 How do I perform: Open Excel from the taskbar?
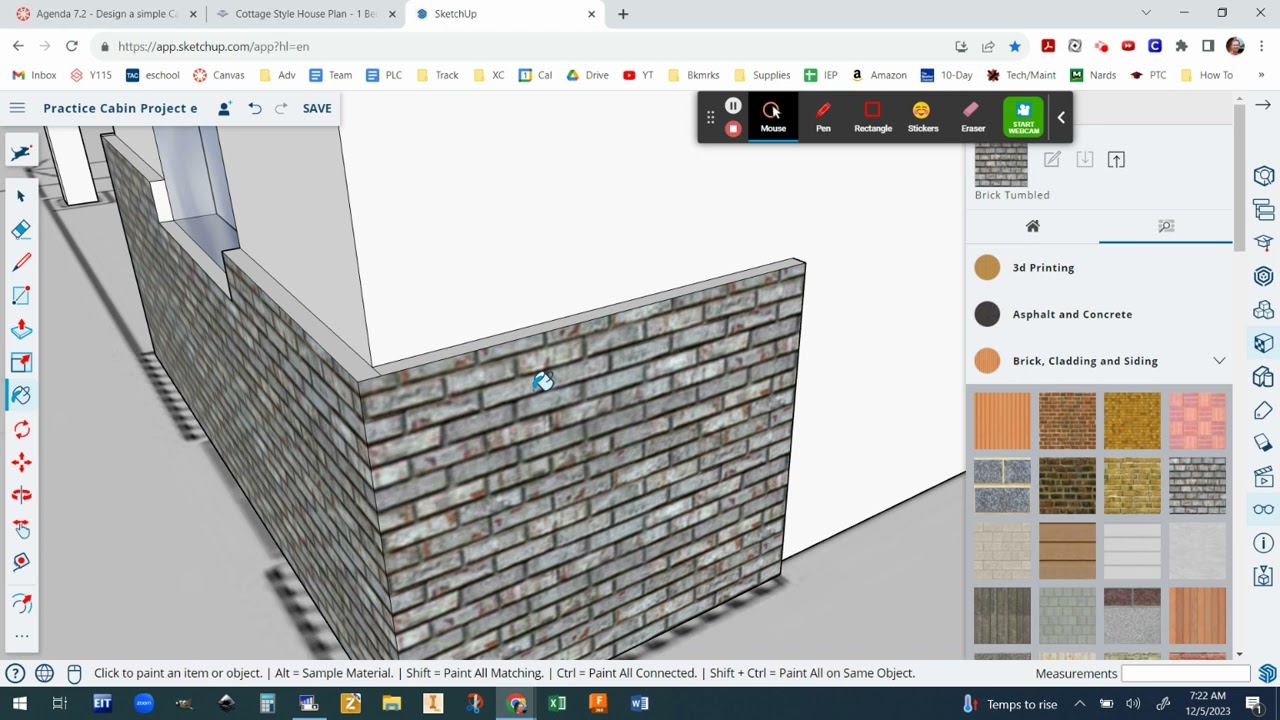(x=557, y=703)
